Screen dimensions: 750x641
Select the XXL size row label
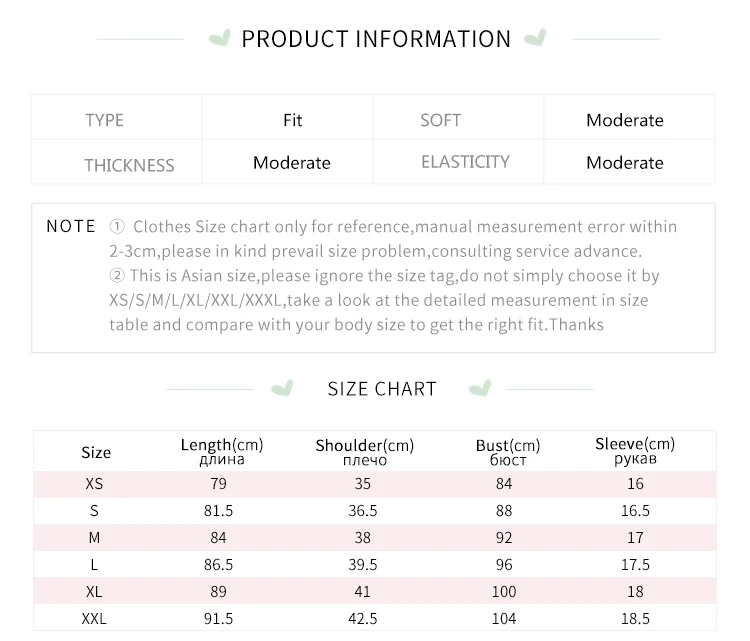[94, 619]
